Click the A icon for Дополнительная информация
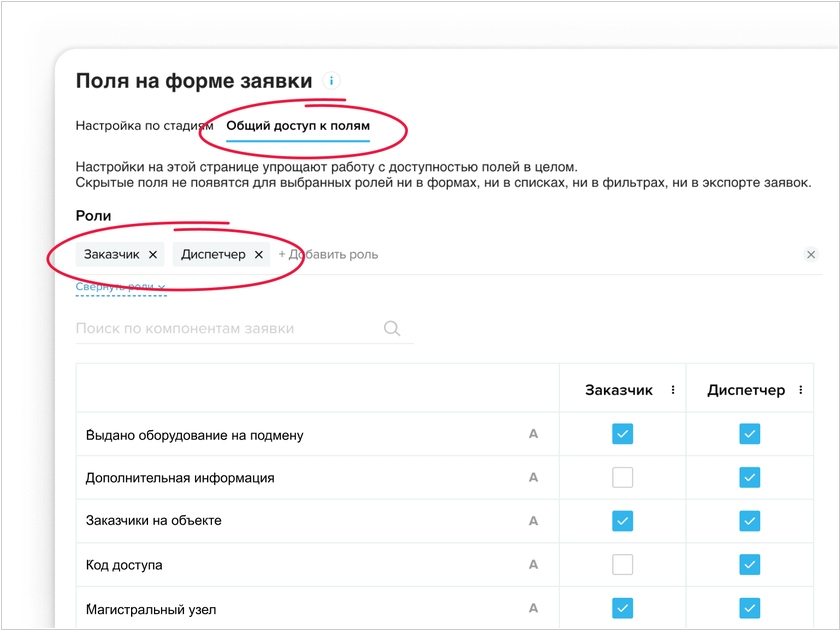The width and height of the screenshot is (840, 630). (533, 478)
